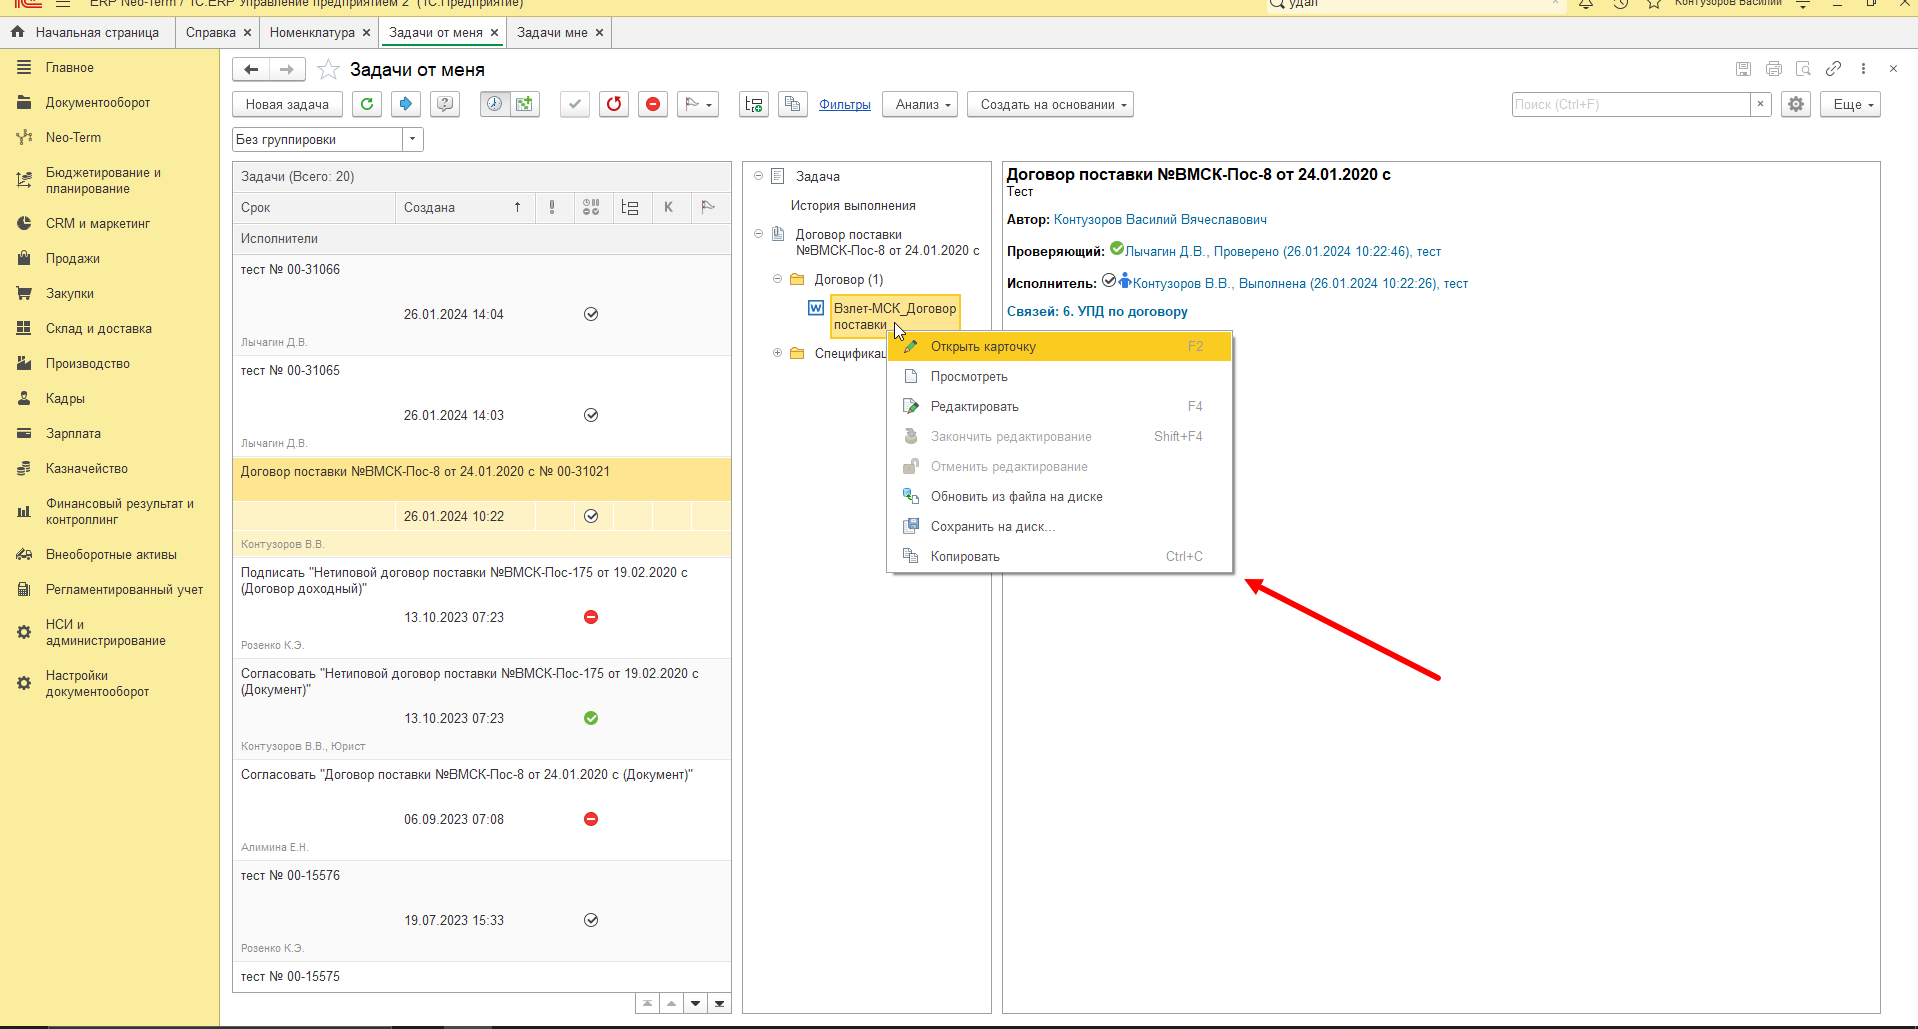Click the question-mark speech bubble icon
The width and height of the screenshot is (1918, 1029).
point(445,104)
